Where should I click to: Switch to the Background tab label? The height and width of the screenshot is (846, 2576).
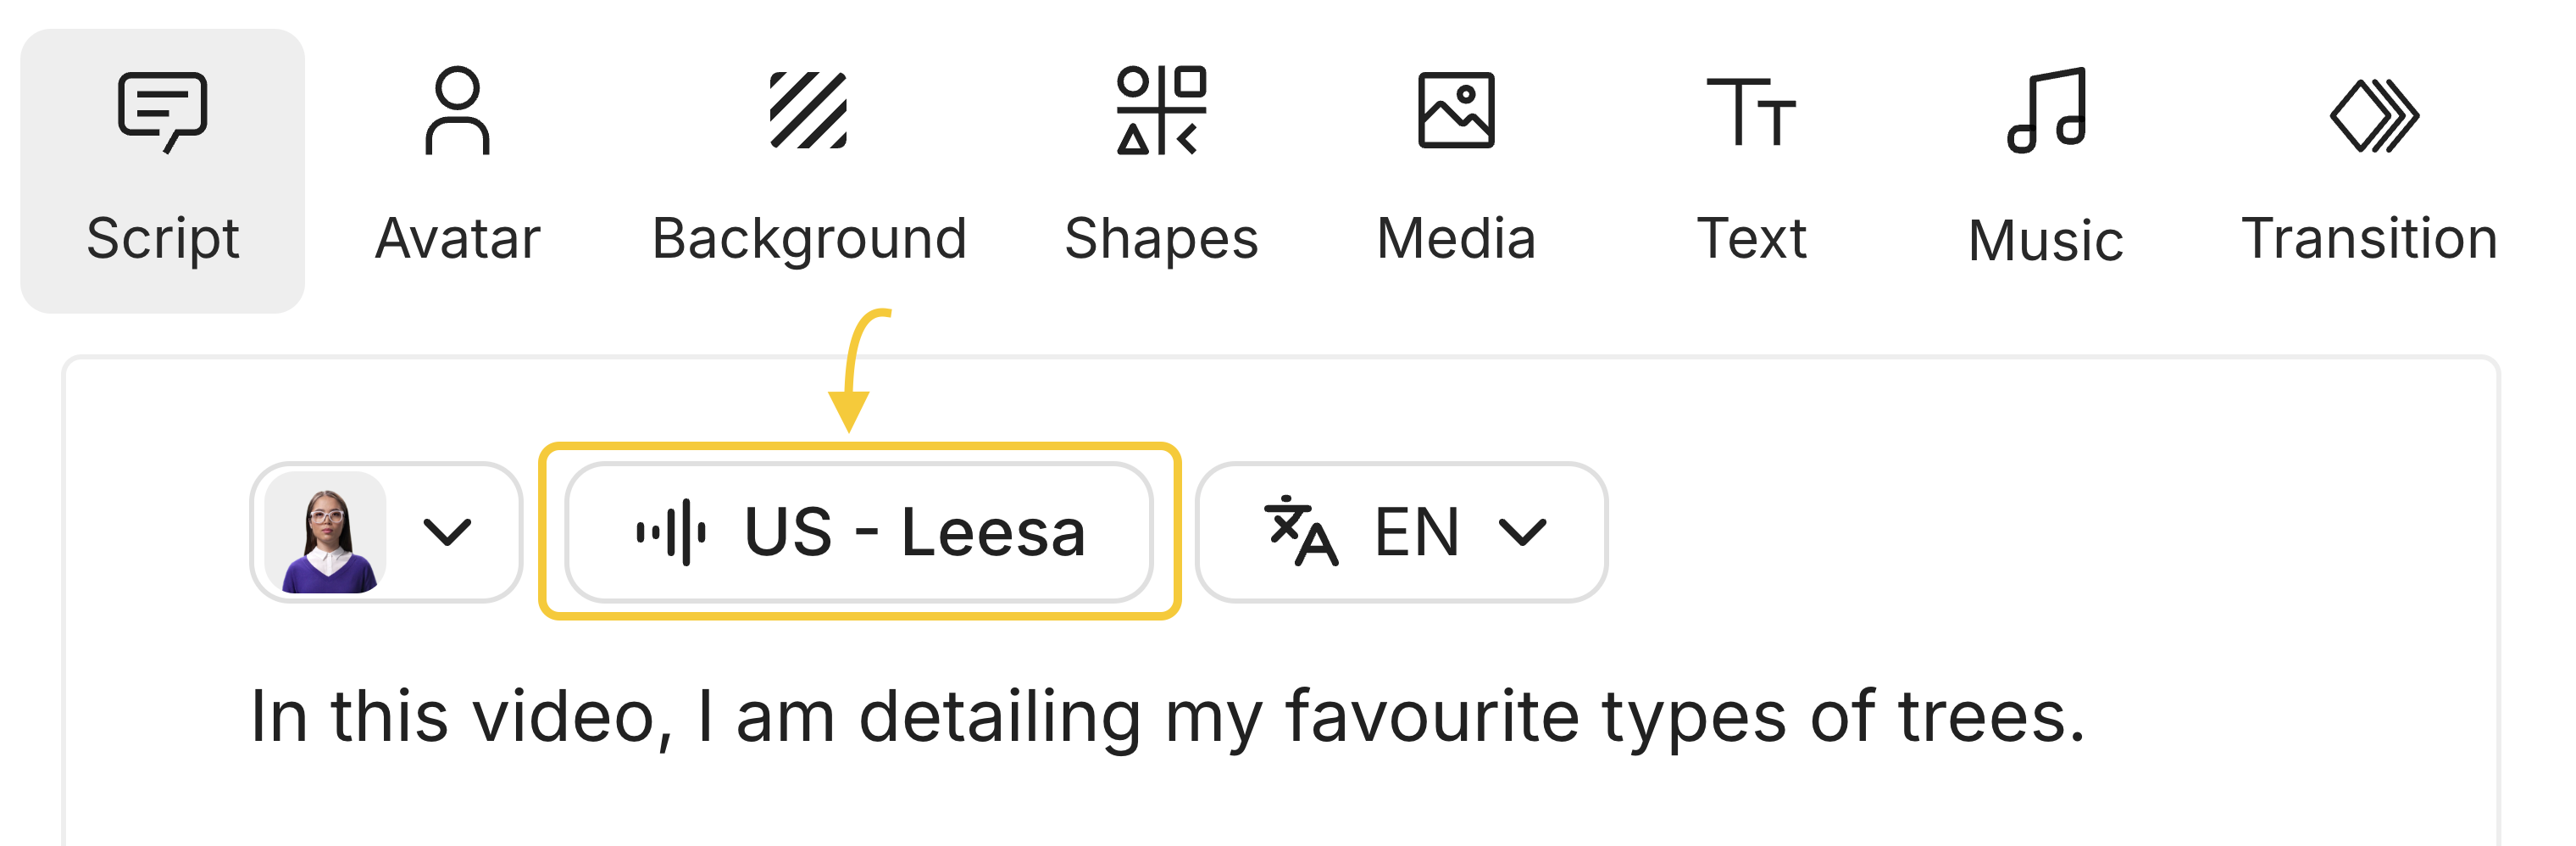pyautogui.click(x=808, y=238)
